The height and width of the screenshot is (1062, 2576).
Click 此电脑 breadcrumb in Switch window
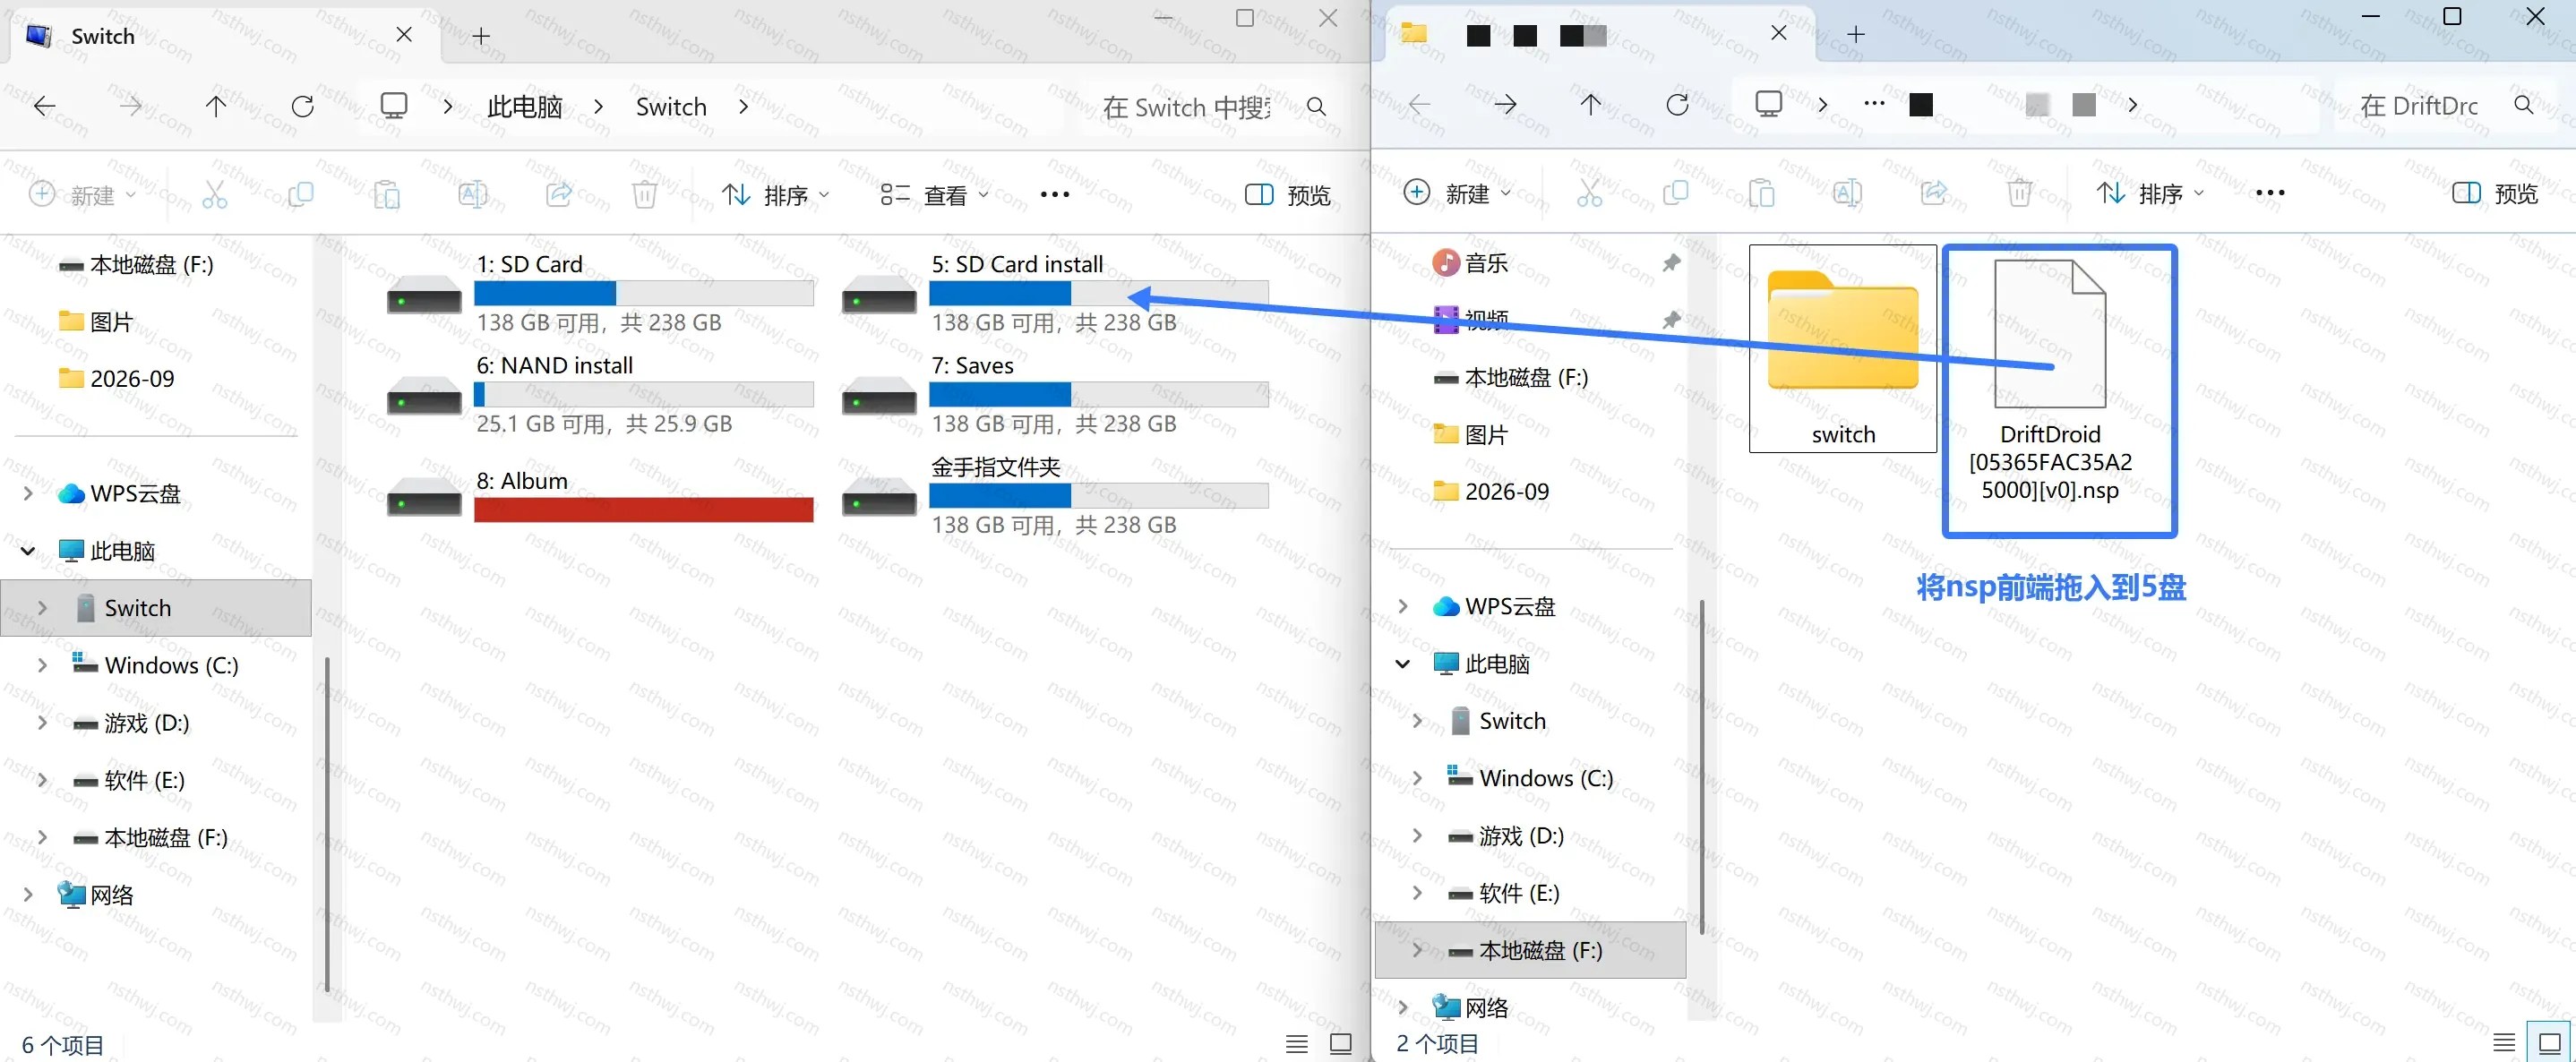(525, 107)
